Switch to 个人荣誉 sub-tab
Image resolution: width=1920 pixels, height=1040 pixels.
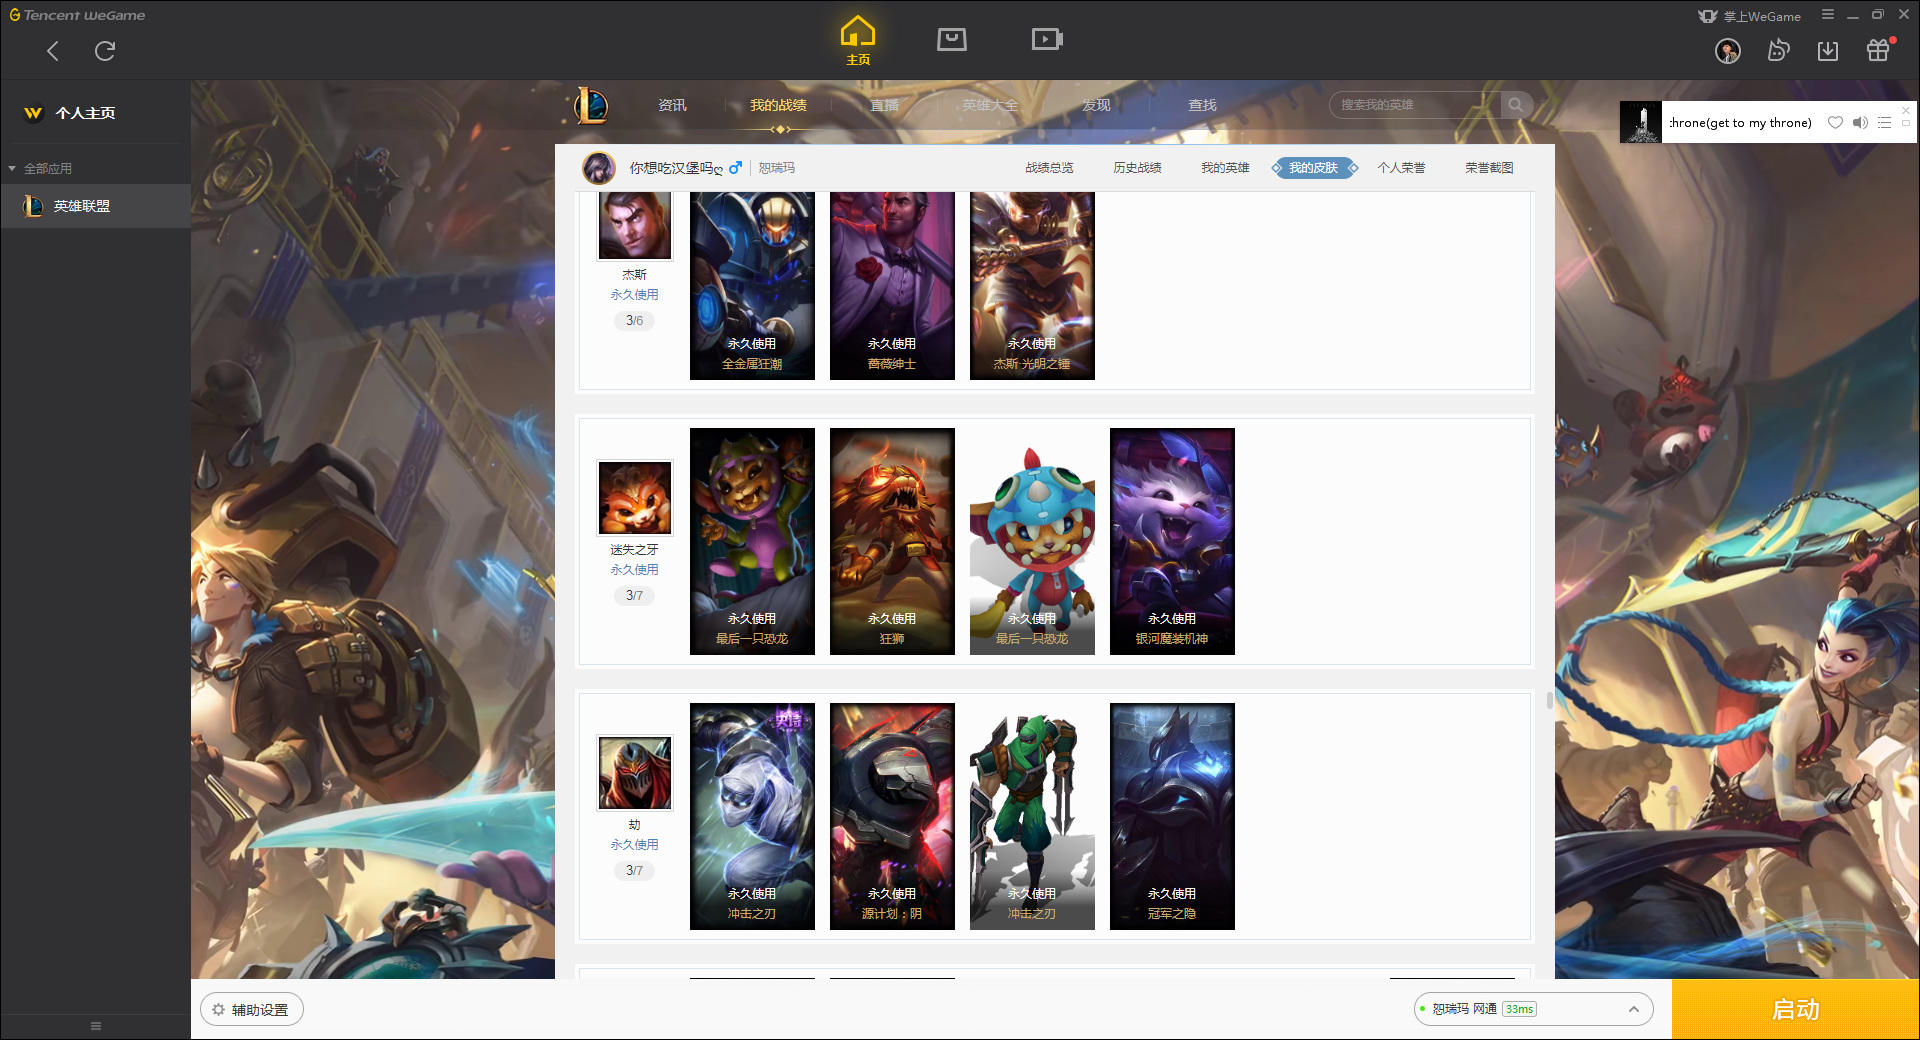[x=1401, y=168]
